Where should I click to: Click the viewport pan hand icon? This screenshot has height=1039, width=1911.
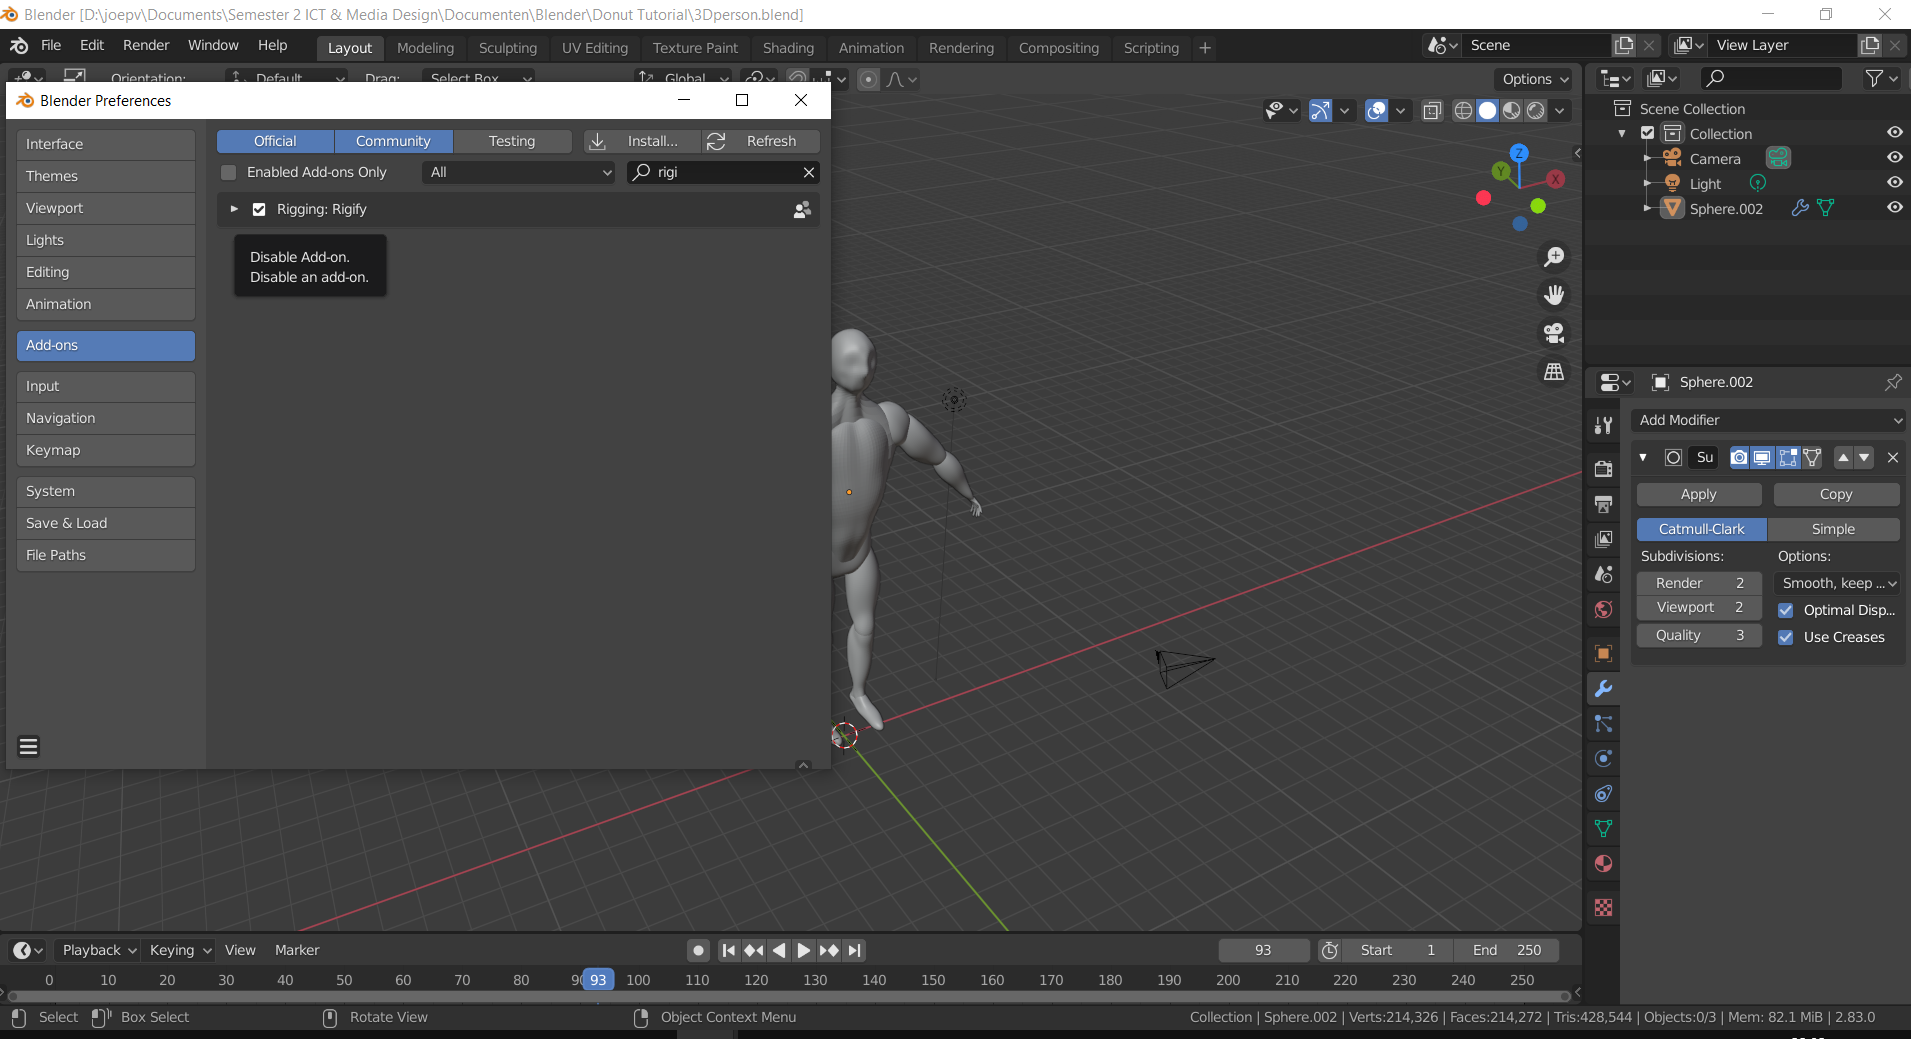[x=1554, y=295]
